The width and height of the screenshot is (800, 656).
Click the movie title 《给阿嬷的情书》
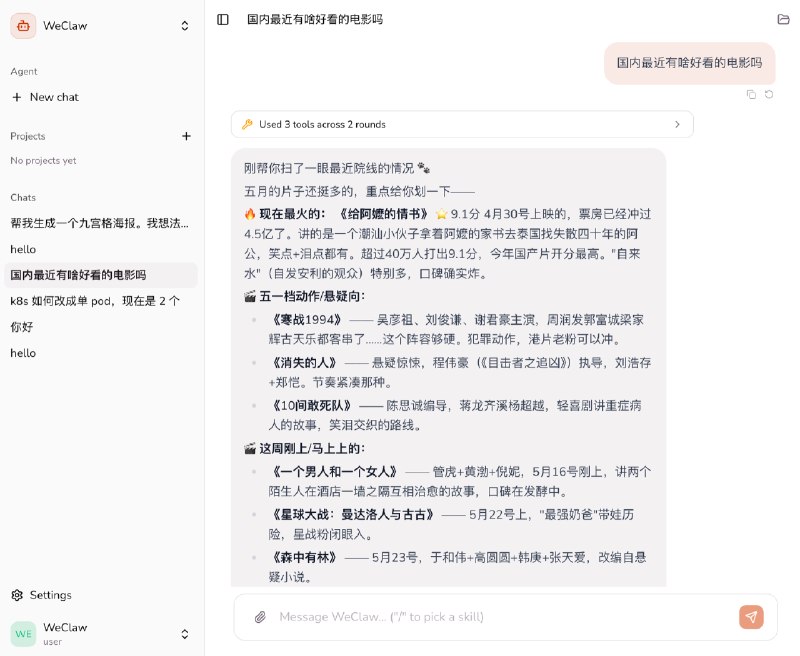[384, 214]
